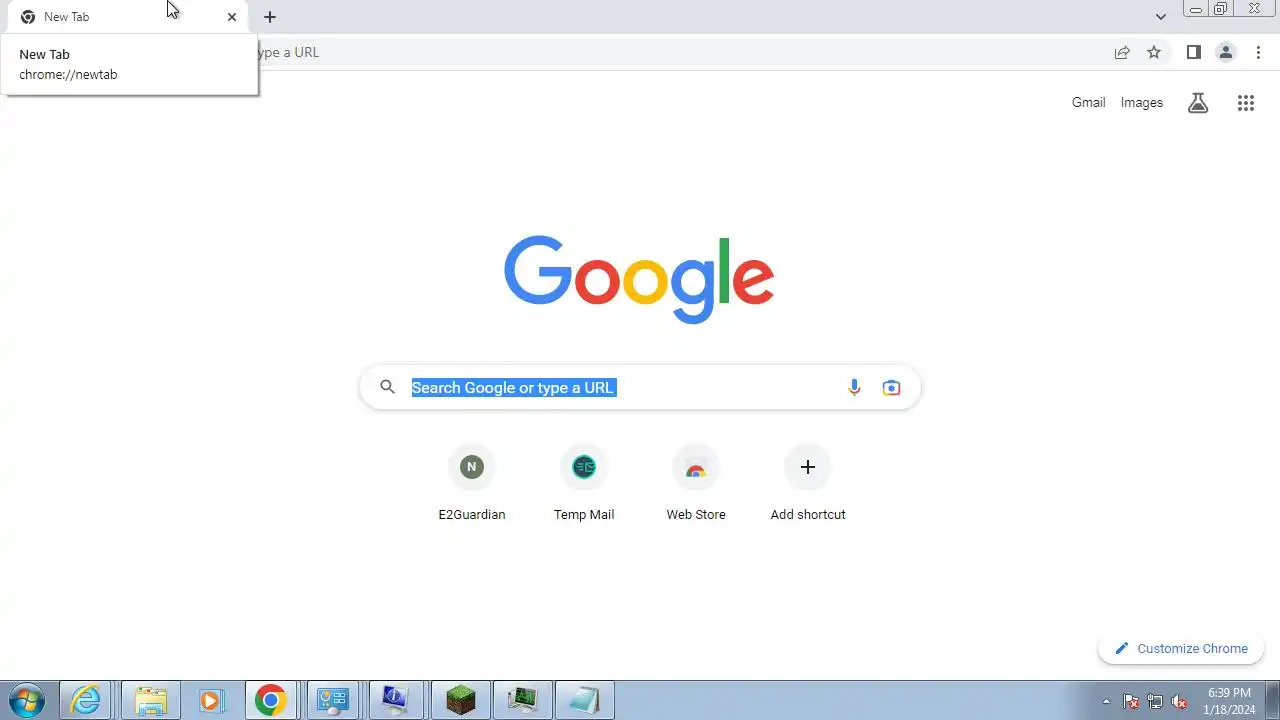
Task: Click the muted speaker volume tray icon
Action: pyautogui.click(x=1180, y=701)
